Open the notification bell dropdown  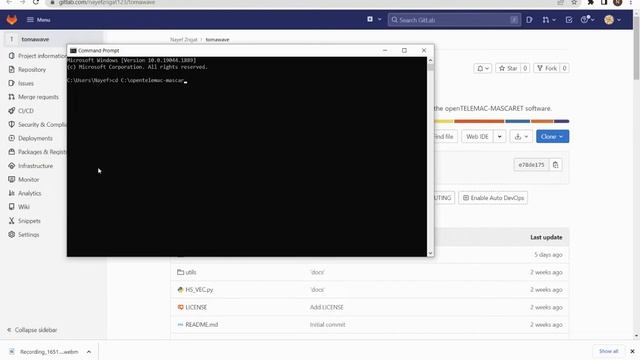[x=483, y=68]
